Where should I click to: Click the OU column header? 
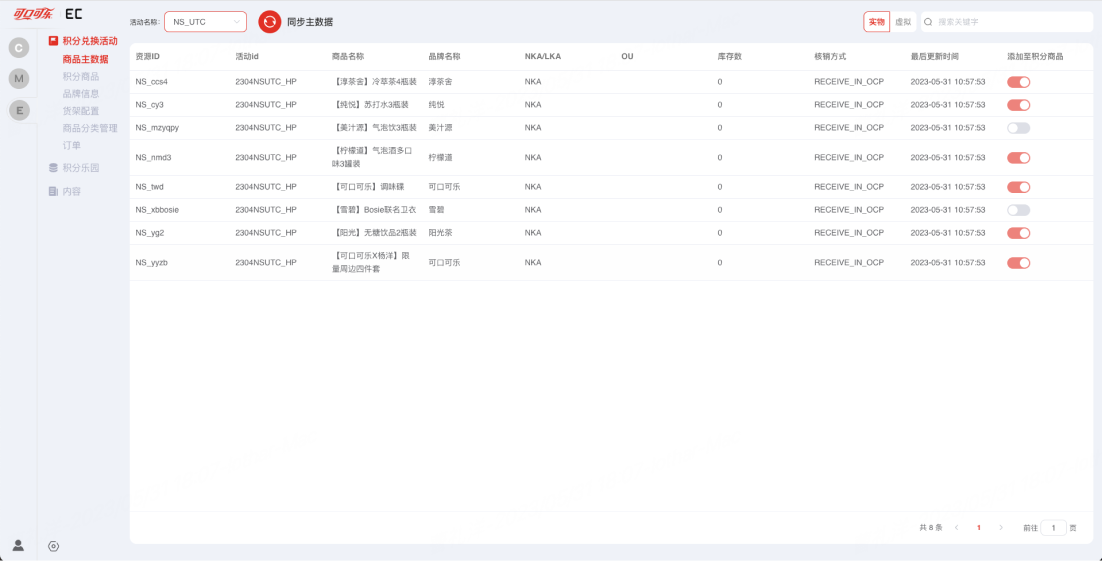point(627,56)
